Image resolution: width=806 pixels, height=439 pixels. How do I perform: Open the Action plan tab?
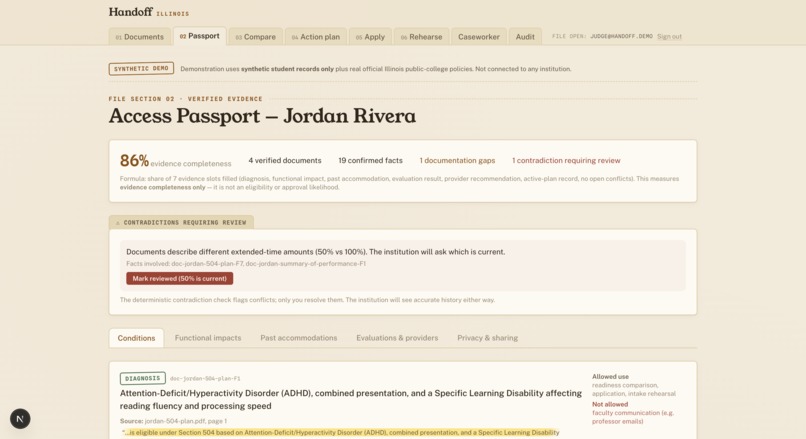[316, 36]
